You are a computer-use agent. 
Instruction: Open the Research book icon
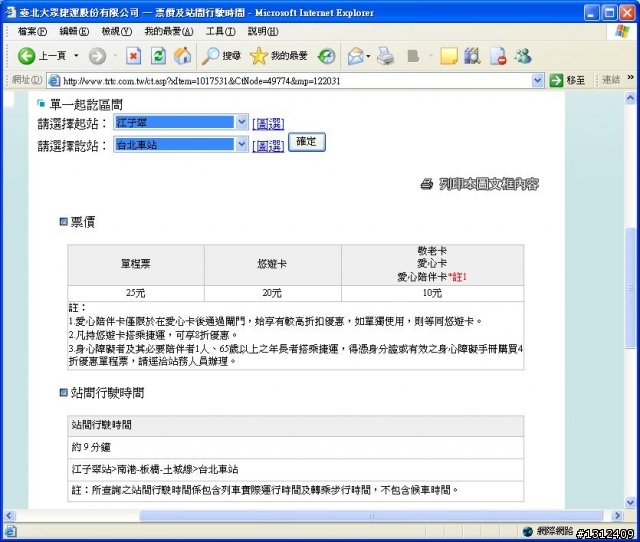pyautogui.click(x=472, y=56)
